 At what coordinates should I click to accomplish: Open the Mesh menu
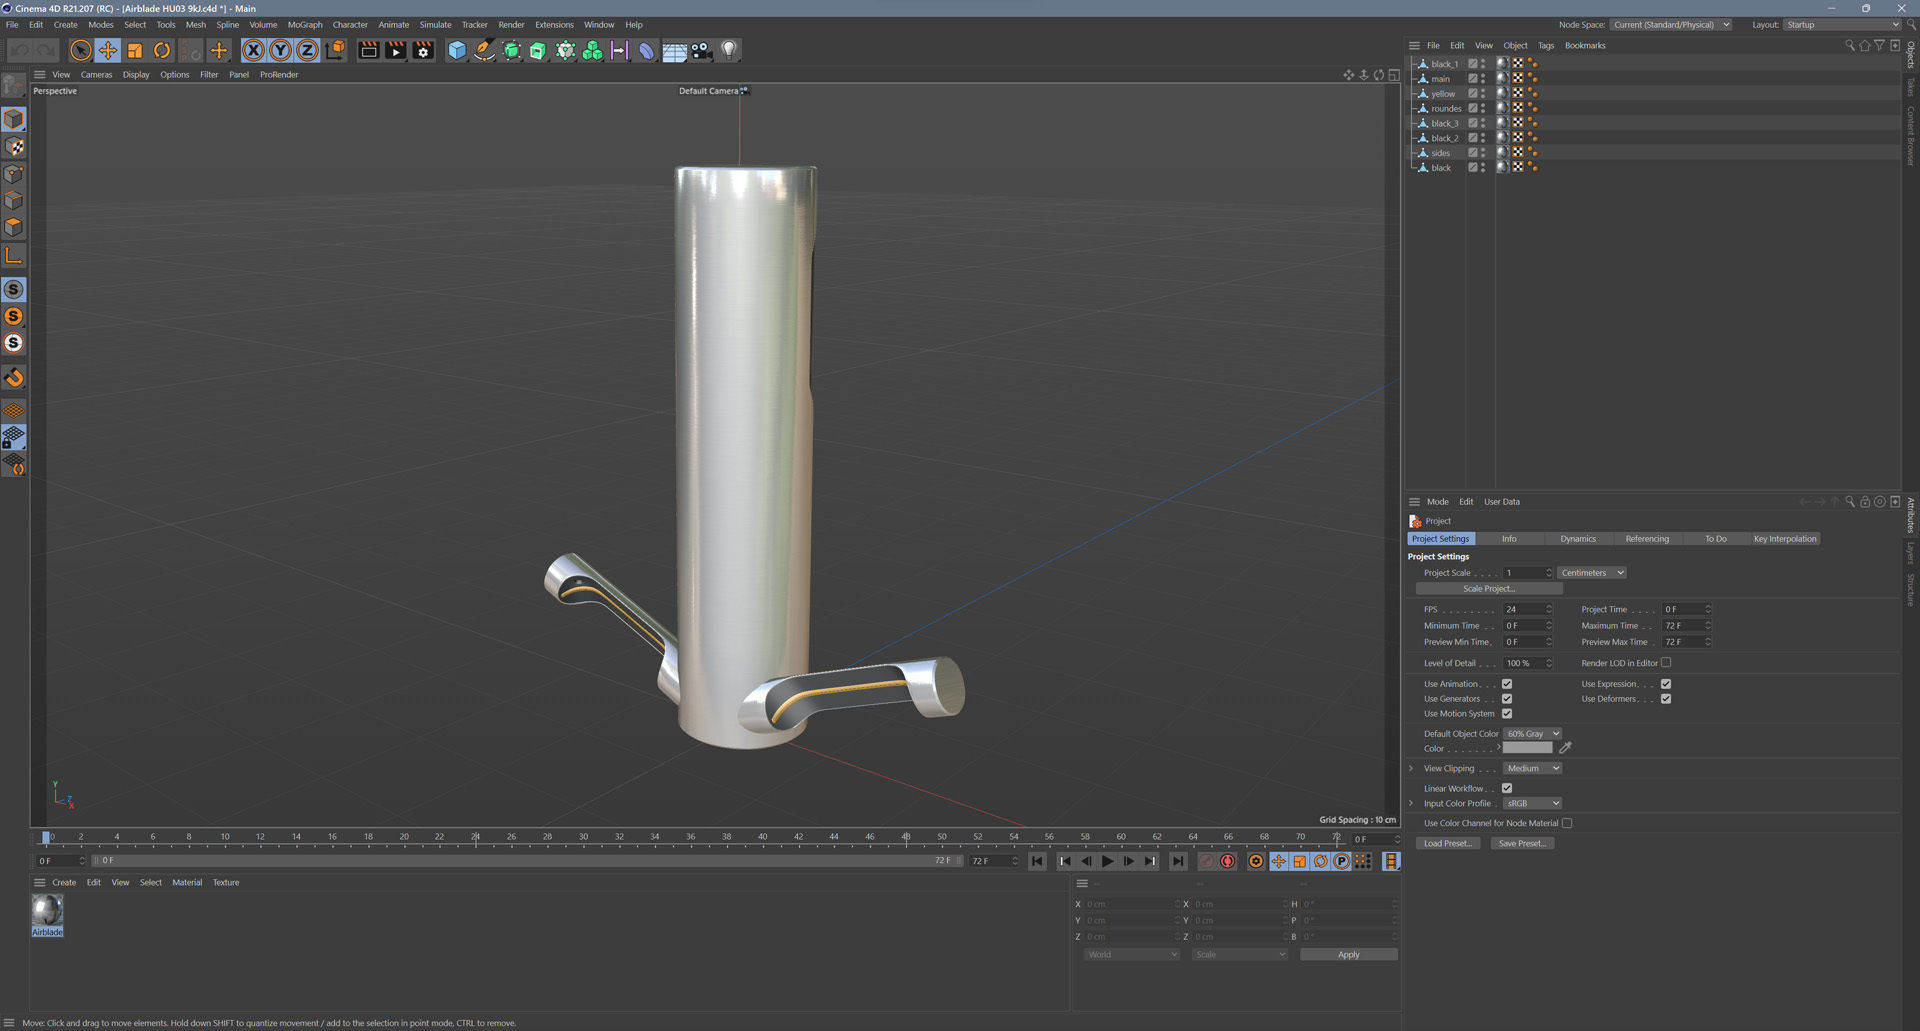(x=196, y=25)
